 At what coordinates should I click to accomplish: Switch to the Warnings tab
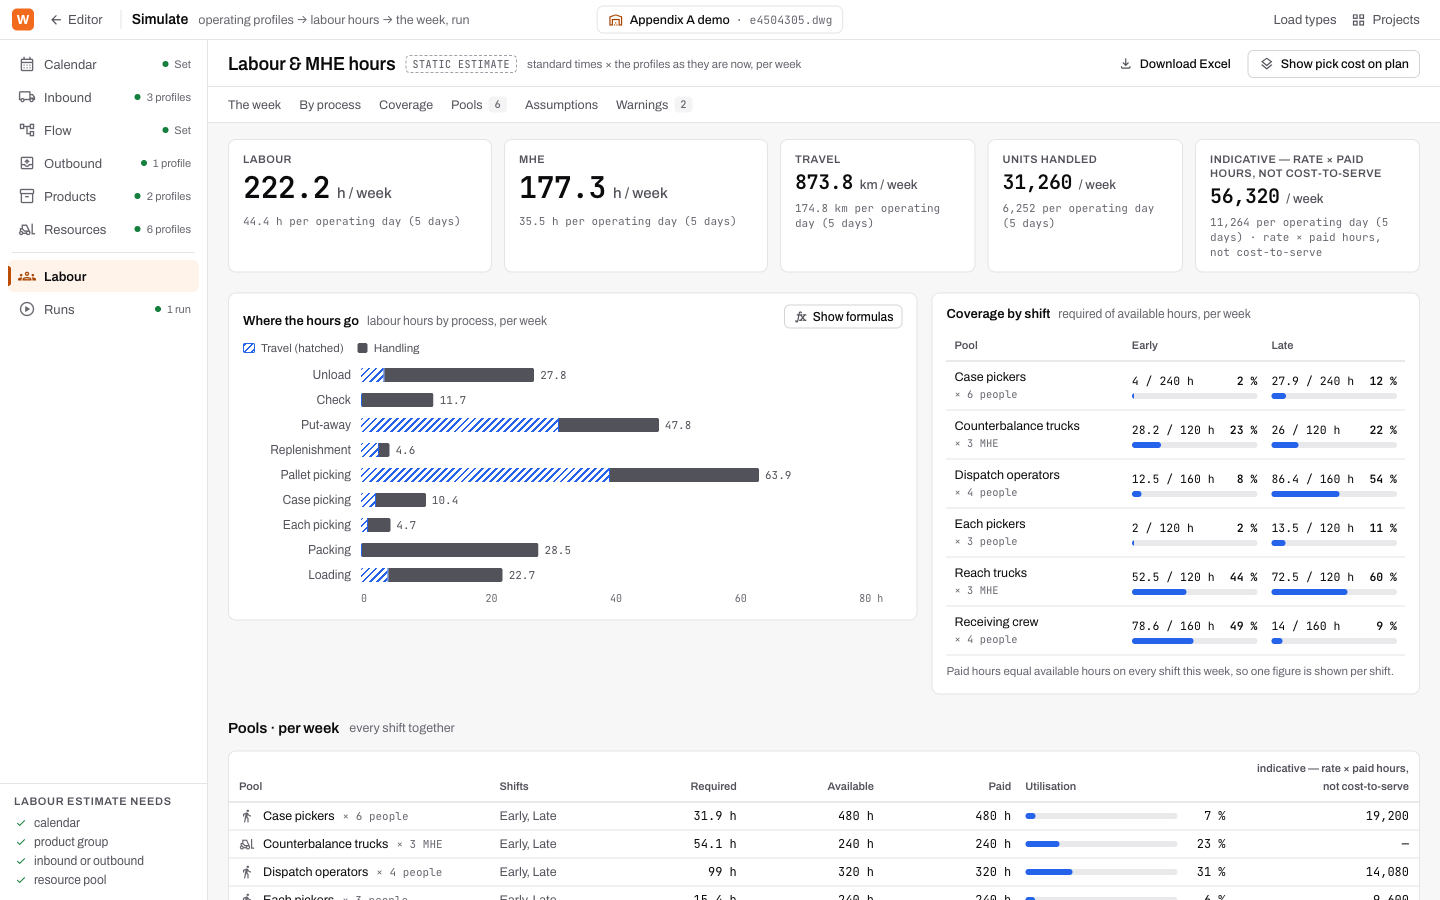pyautogui.click(x=653, y=105)
